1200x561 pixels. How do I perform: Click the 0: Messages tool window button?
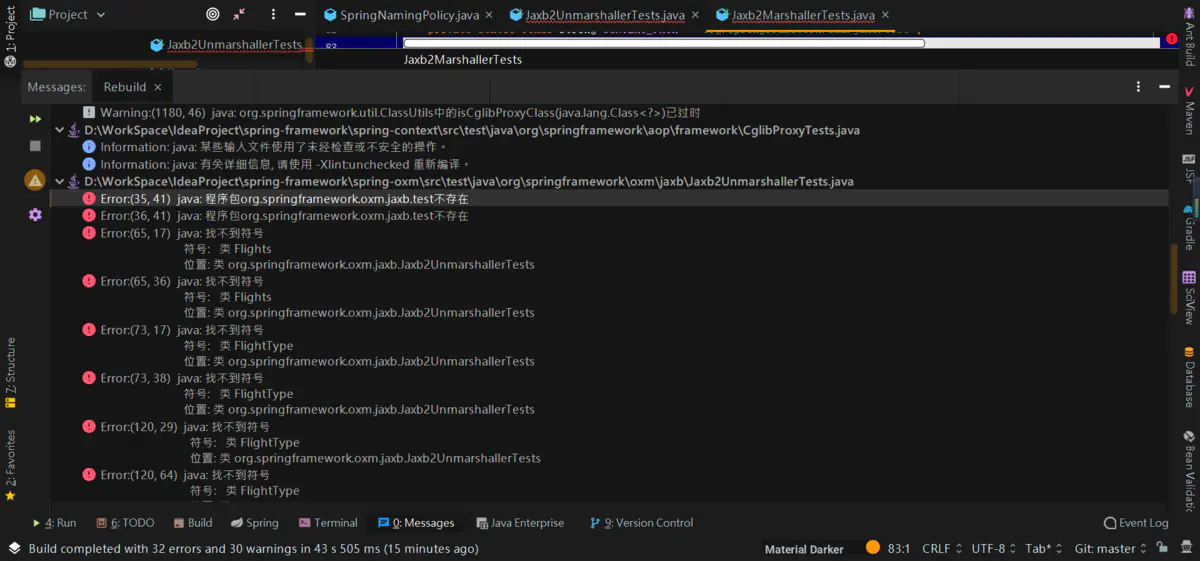click(x=416, y=523)
